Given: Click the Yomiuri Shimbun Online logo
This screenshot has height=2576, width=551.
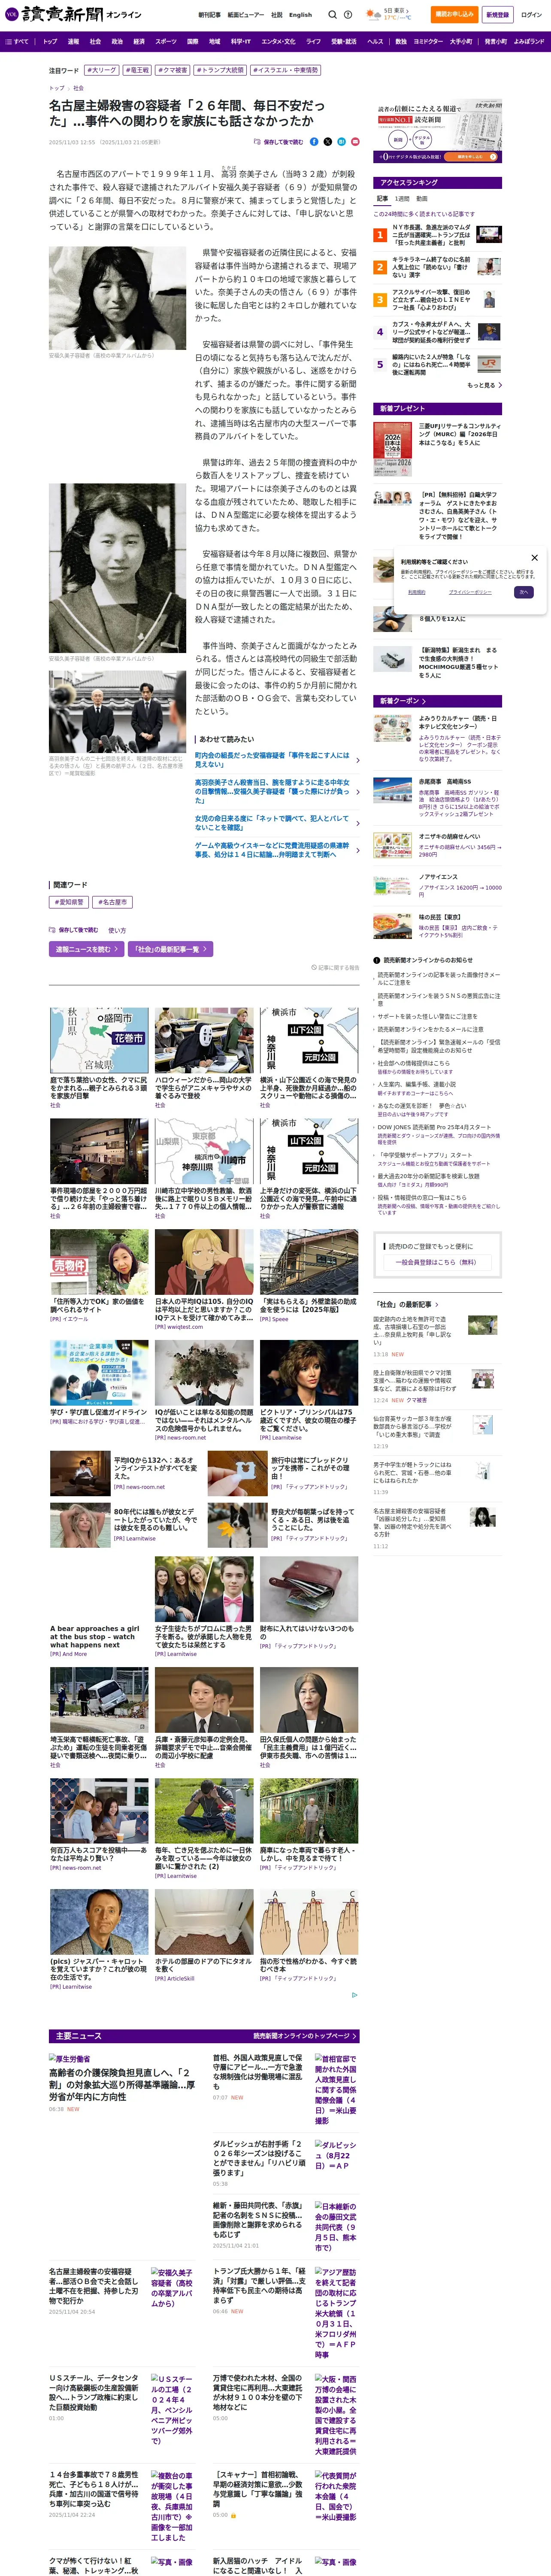Looking at the screenshot, I should (x=72, y=15).
